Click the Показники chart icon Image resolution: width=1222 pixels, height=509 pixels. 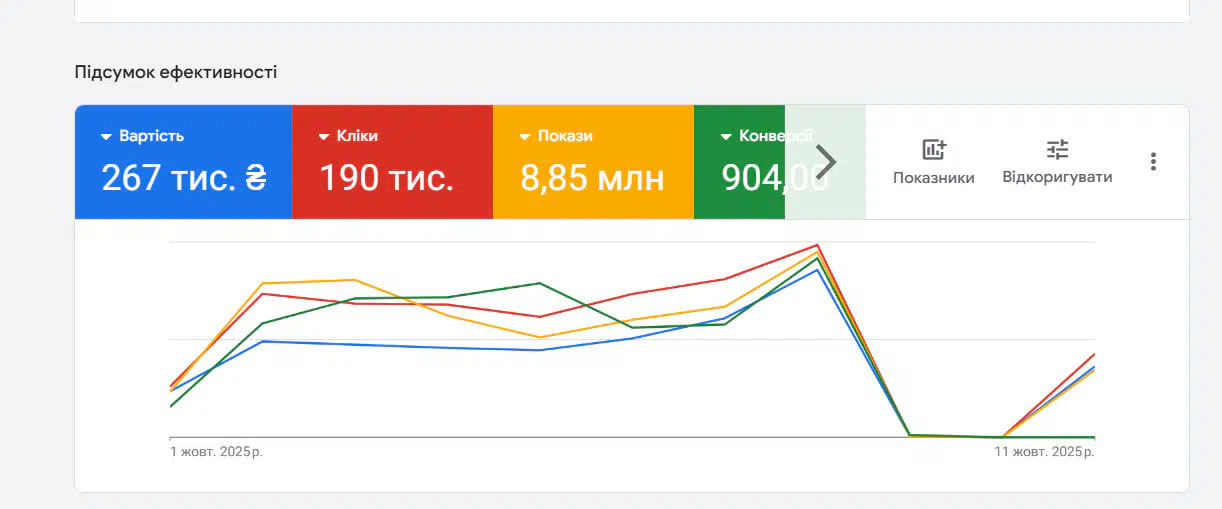pyautogui.click(x=934, y=150)
